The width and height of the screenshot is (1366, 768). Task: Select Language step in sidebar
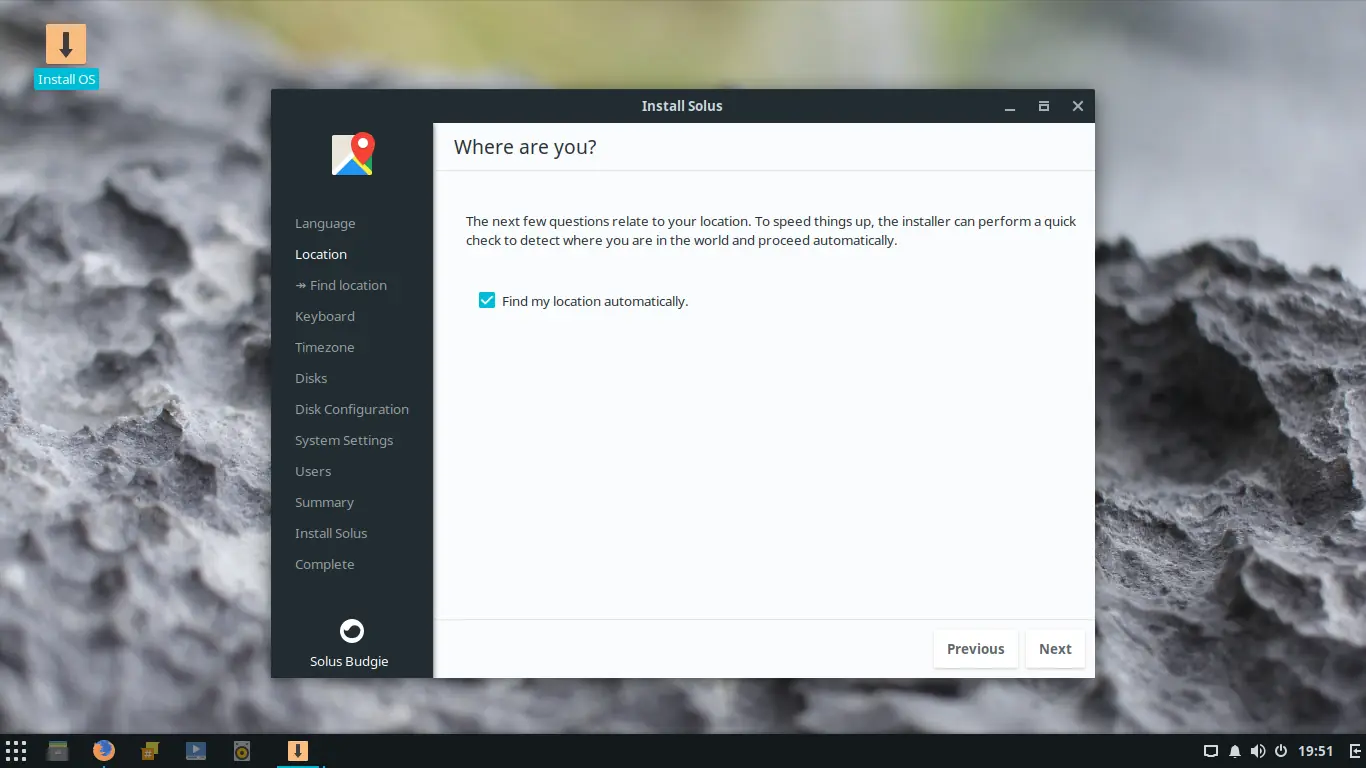coord(325,223)
